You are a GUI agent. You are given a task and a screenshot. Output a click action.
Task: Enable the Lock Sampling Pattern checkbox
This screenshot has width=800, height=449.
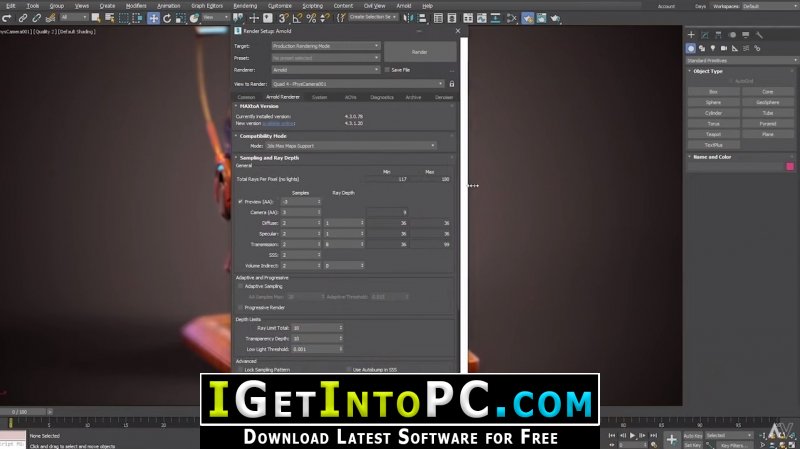coord(240,369)
